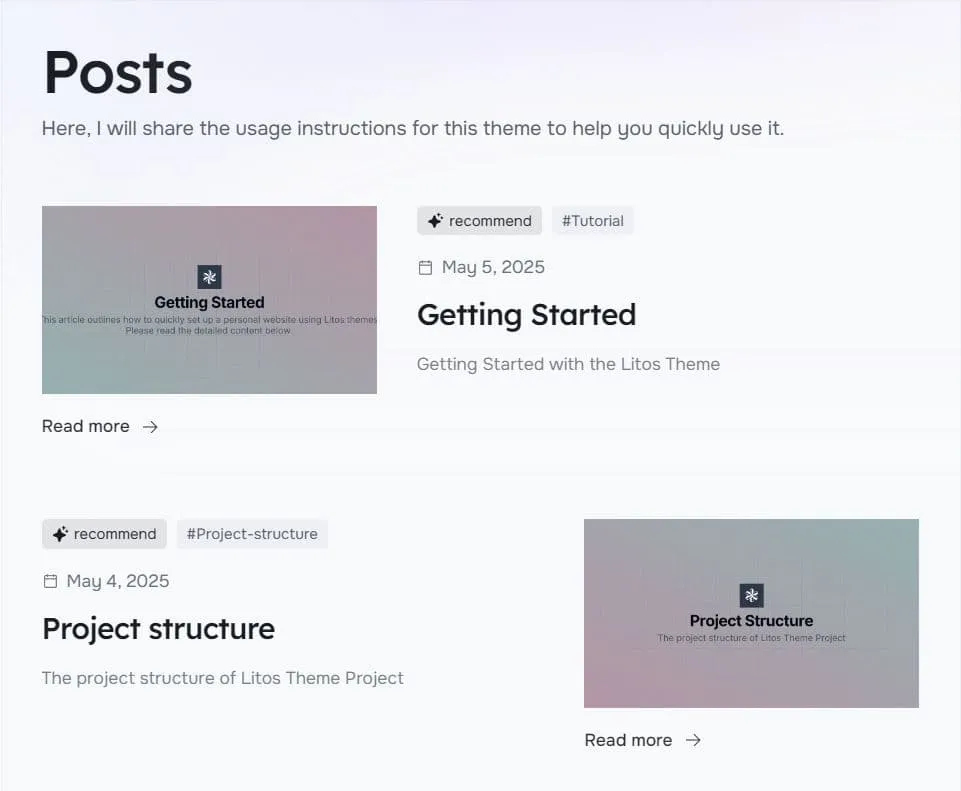Click the sparkle icon on Project structure's recommend tag
This screenshot has width=961, height=791.
point(60,534)
